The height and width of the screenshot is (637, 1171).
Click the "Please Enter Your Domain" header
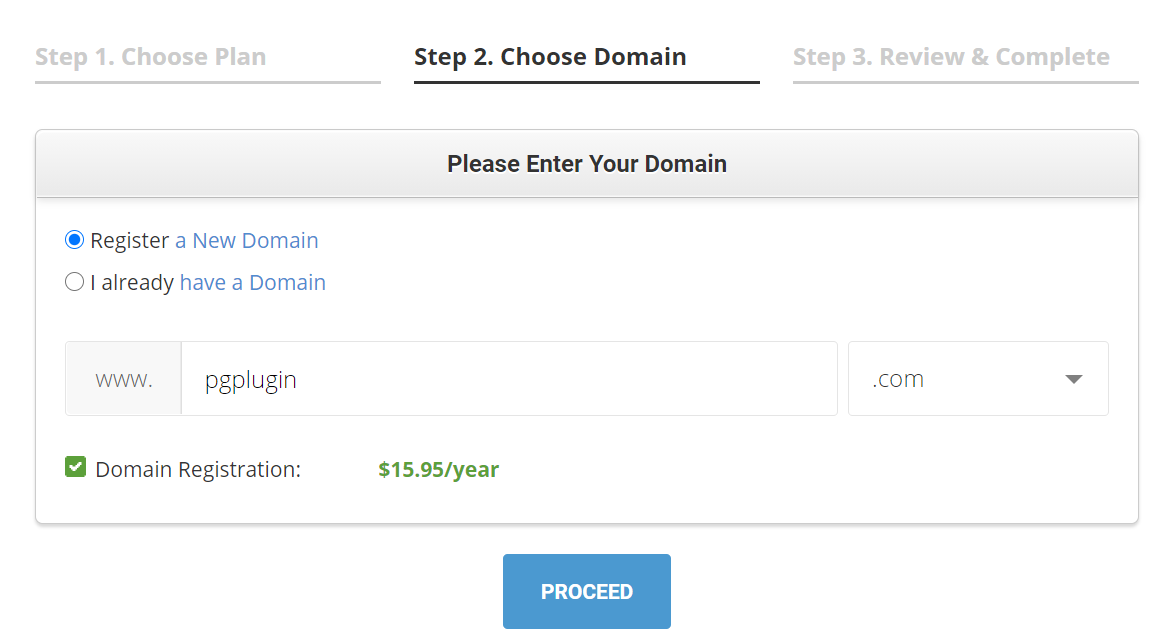point(586,163)
